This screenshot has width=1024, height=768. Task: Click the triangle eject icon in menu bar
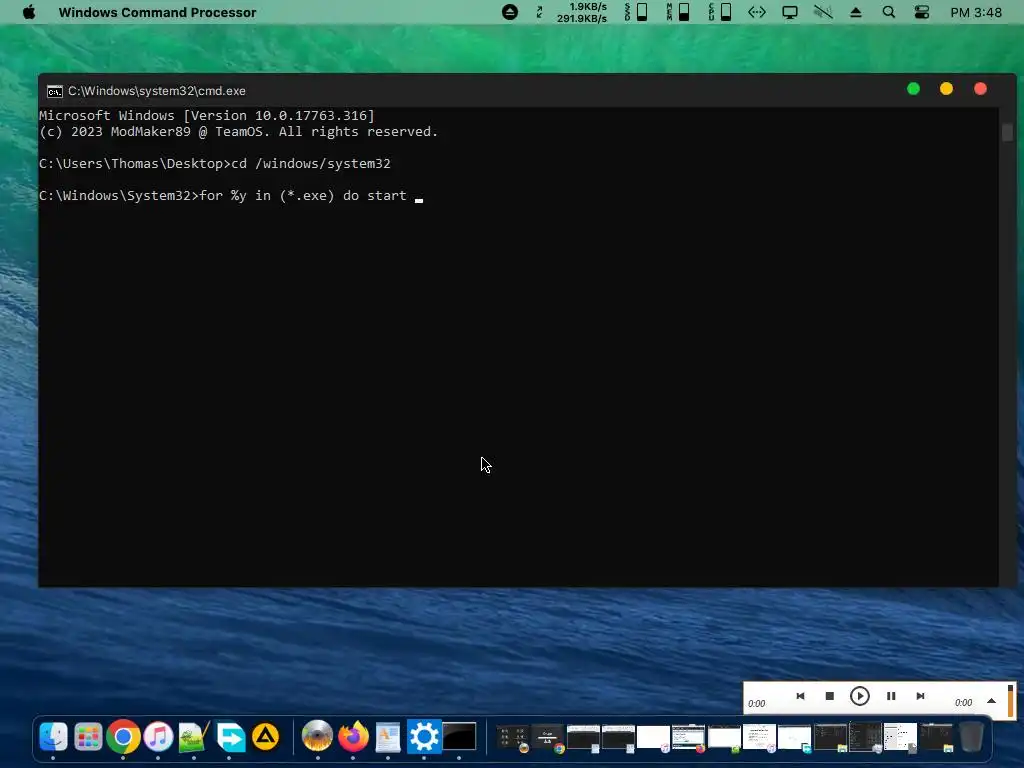[x=856, y=12]
